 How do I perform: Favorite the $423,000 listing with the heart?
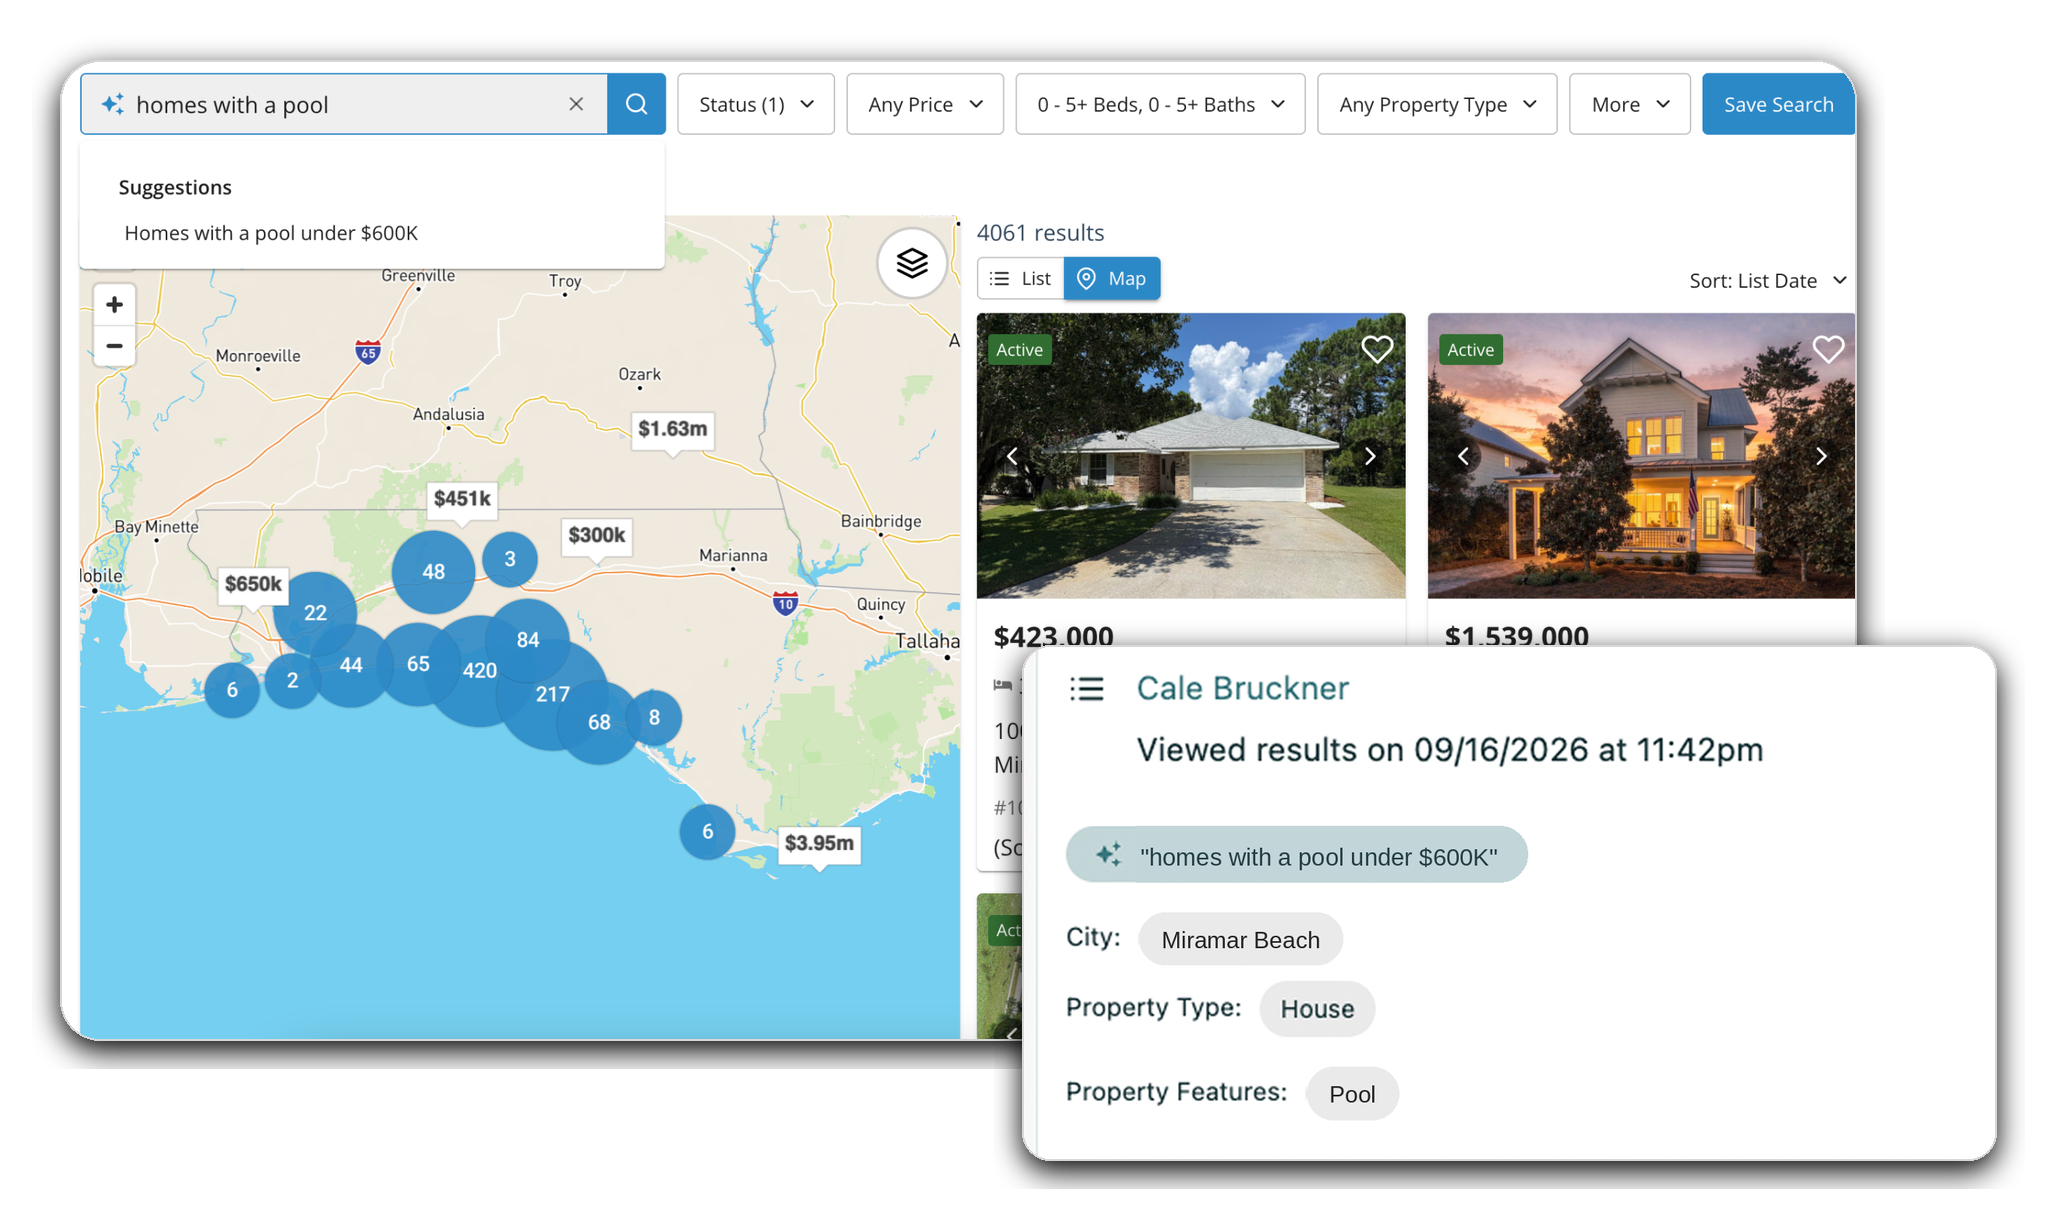1377,349
